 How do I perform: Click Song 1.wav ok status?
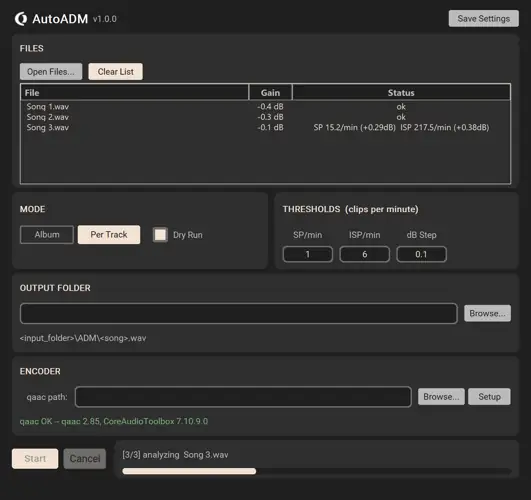[x=401, y=107]
